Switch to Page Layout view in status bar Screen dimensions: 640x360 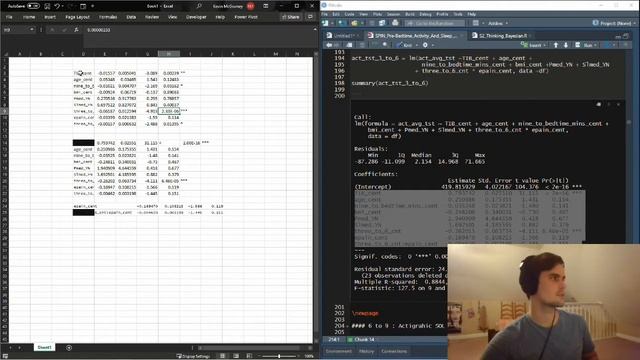[x=236, y=356]
